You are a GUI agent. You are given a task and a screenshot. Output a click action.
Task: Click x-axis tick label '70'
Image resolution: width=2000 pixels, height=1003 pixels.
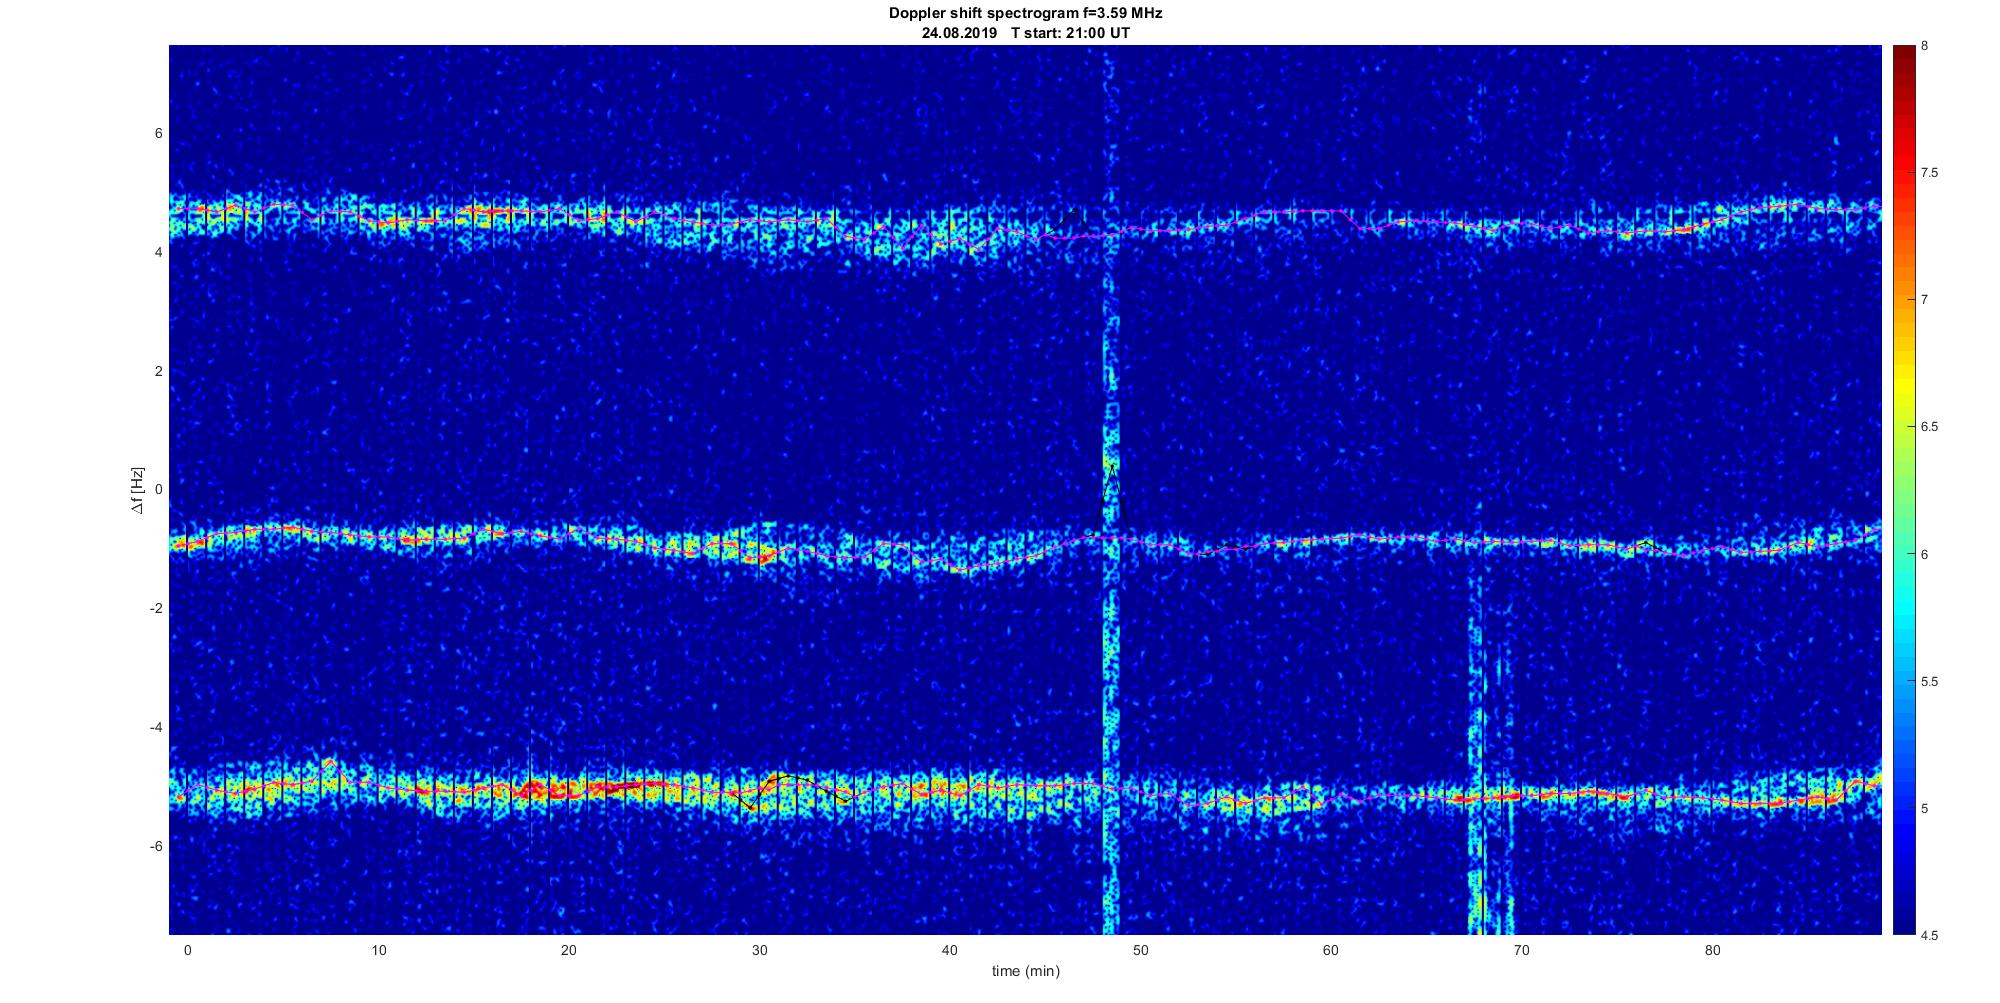[x=1521, y=950]
